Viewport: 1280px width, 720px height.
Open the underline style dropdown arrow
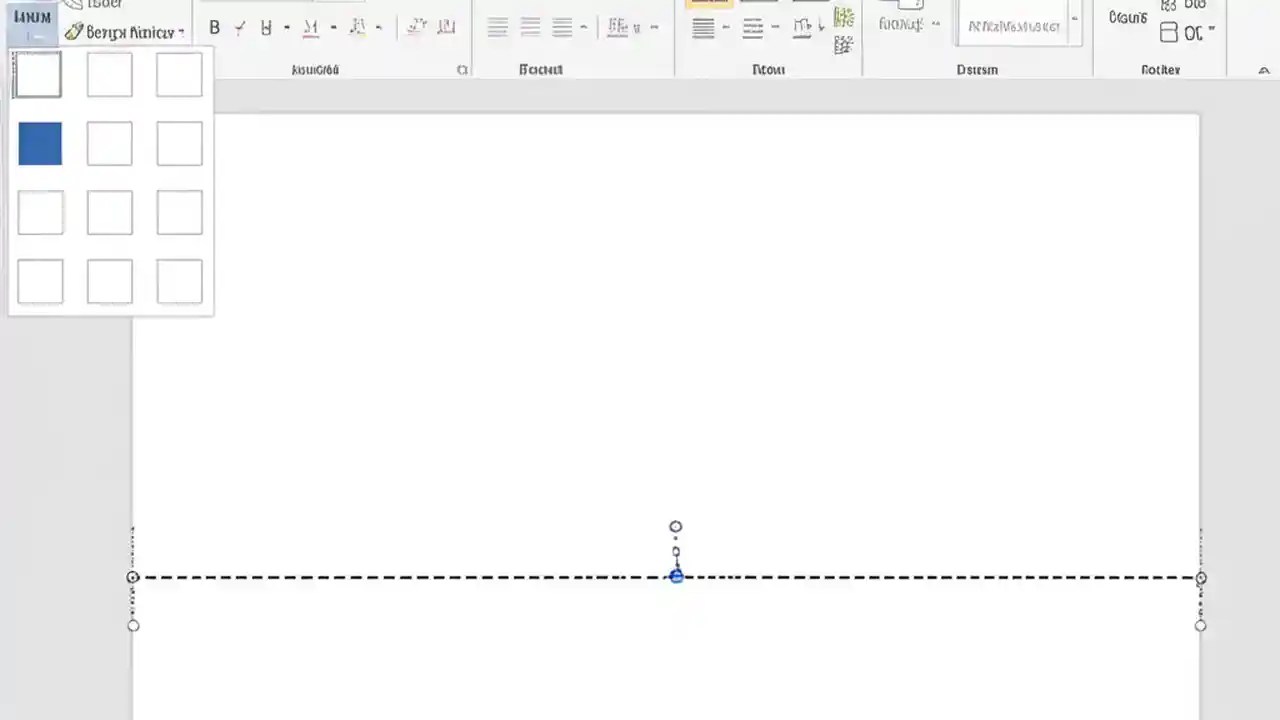(x=286, y=27)
